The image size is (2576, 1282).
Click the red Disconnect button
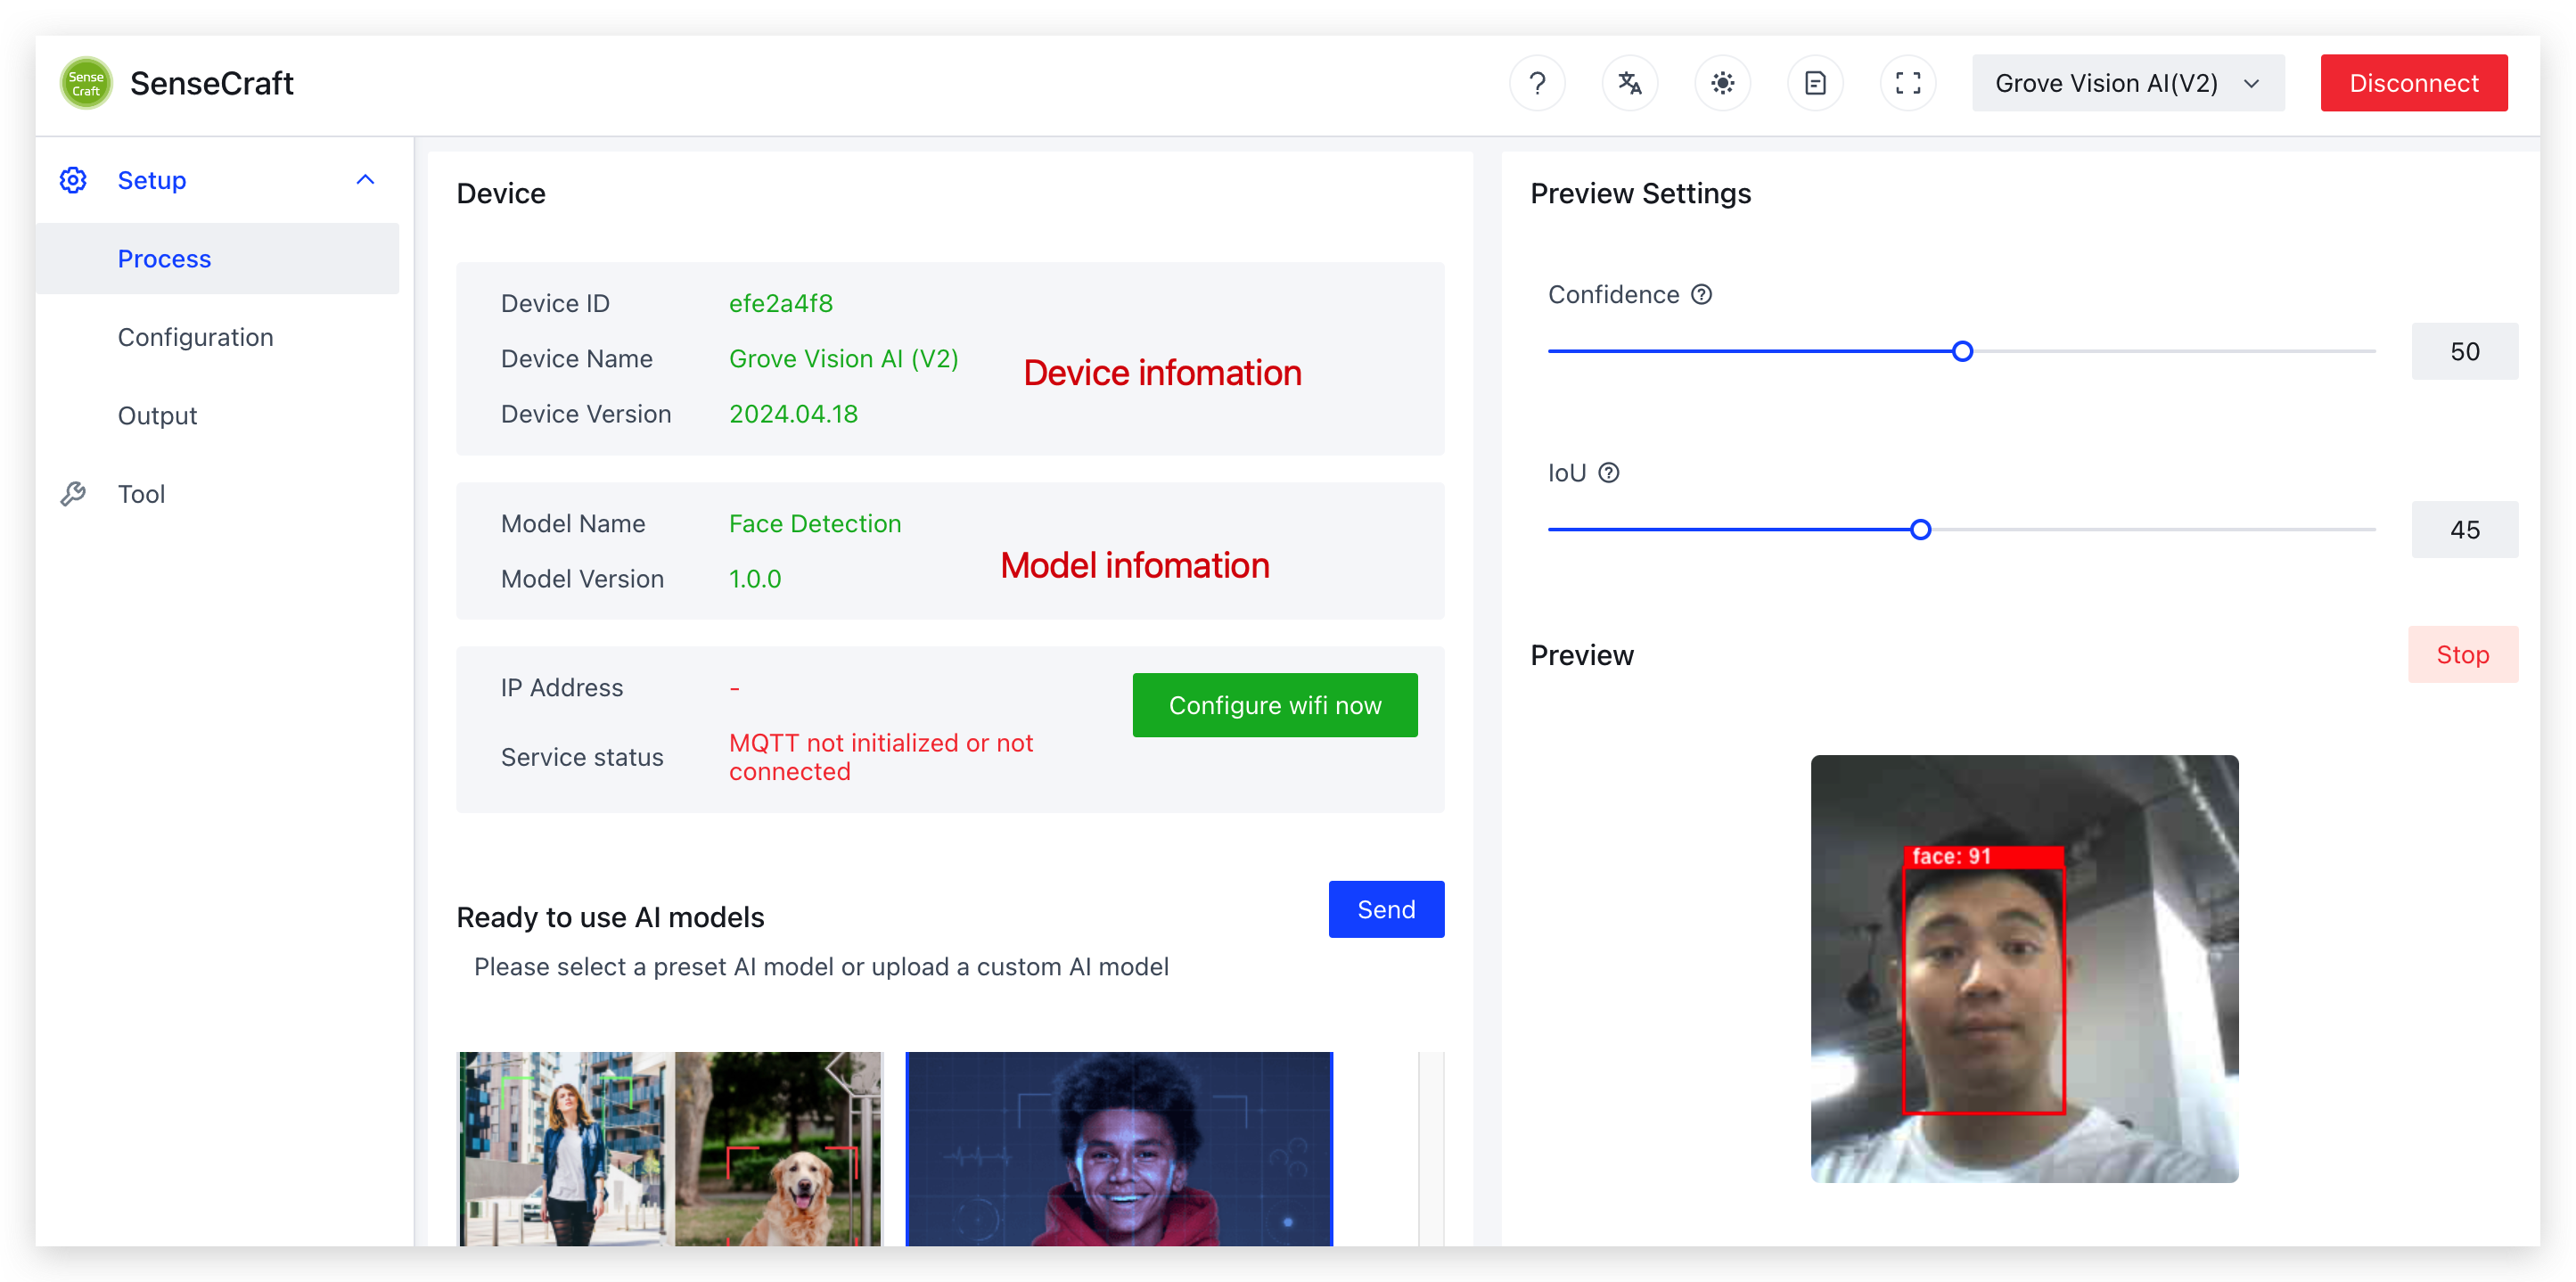coord(2413,83)
